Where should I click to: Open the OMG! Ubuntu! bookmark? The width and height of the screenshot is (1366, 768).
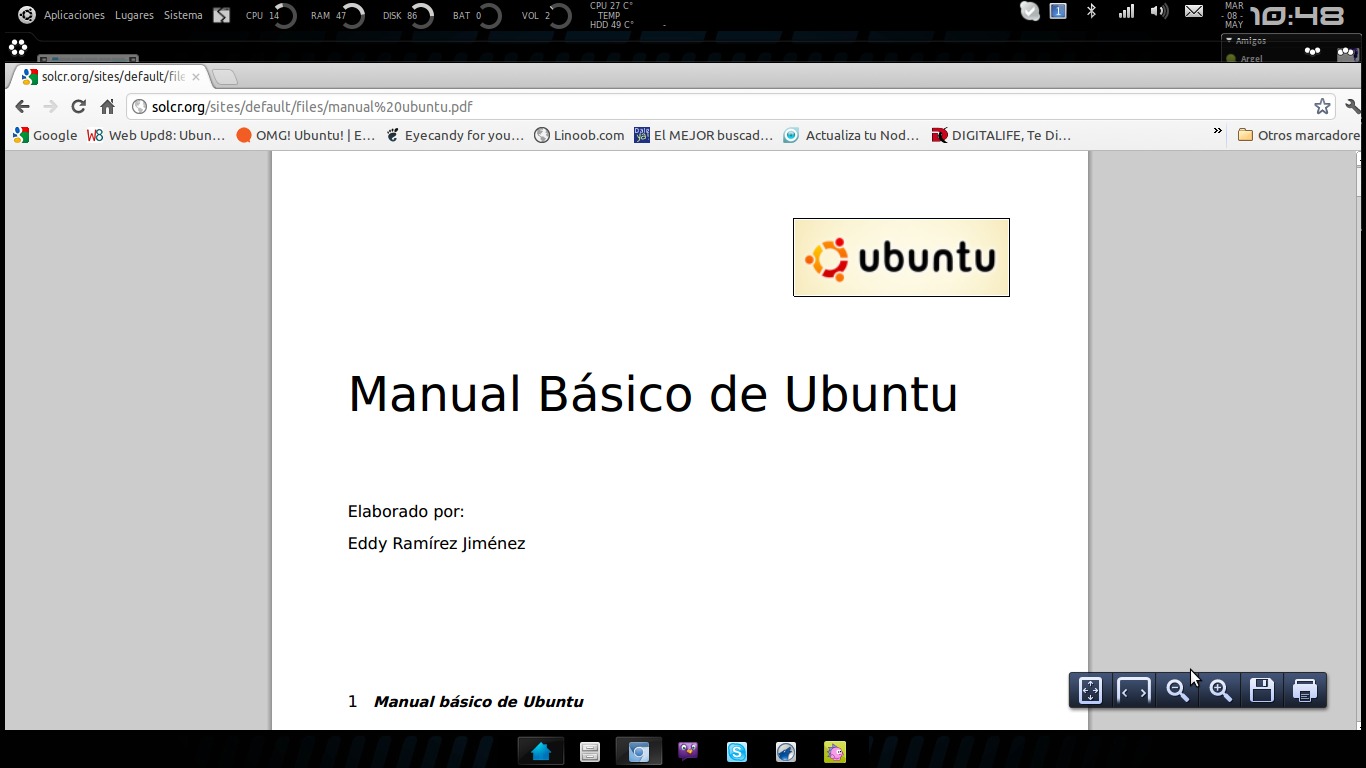(x=305, y=135)
